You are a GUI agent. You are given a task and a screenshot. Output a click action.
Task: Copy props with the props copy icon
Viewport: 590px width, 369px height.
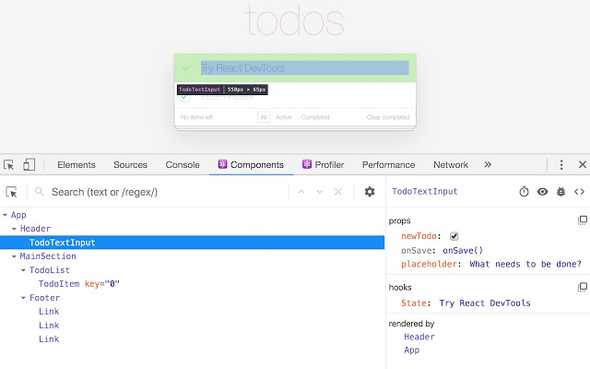[582, 220]
